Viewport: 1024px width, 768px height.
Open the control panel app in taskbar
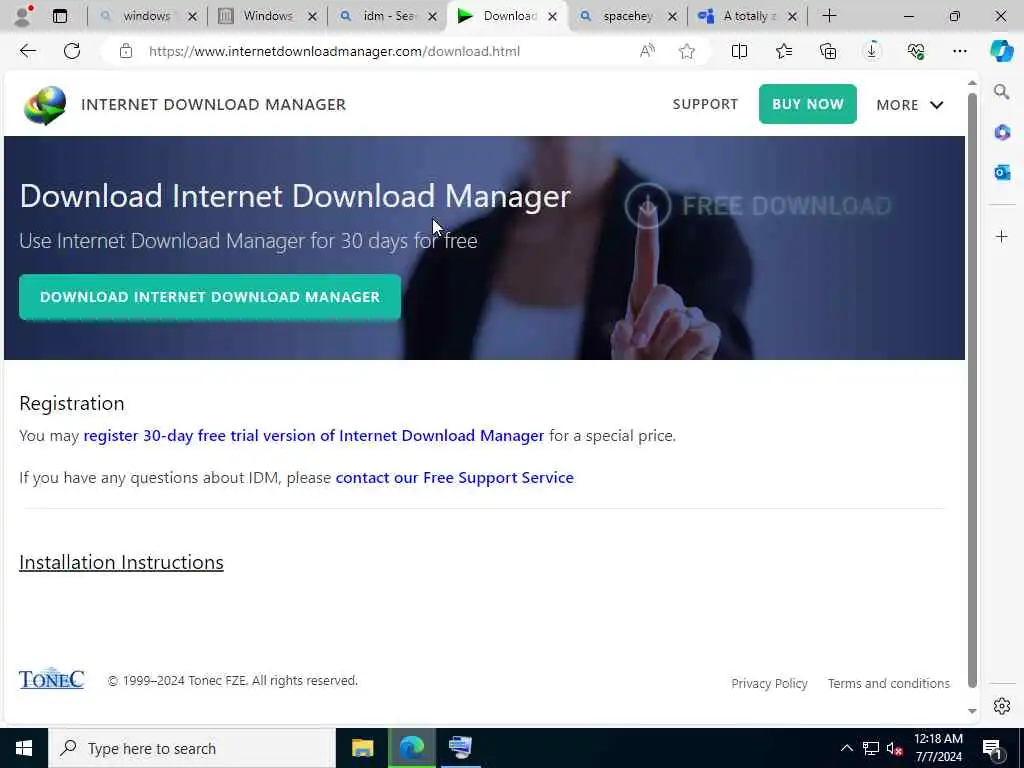460,748
